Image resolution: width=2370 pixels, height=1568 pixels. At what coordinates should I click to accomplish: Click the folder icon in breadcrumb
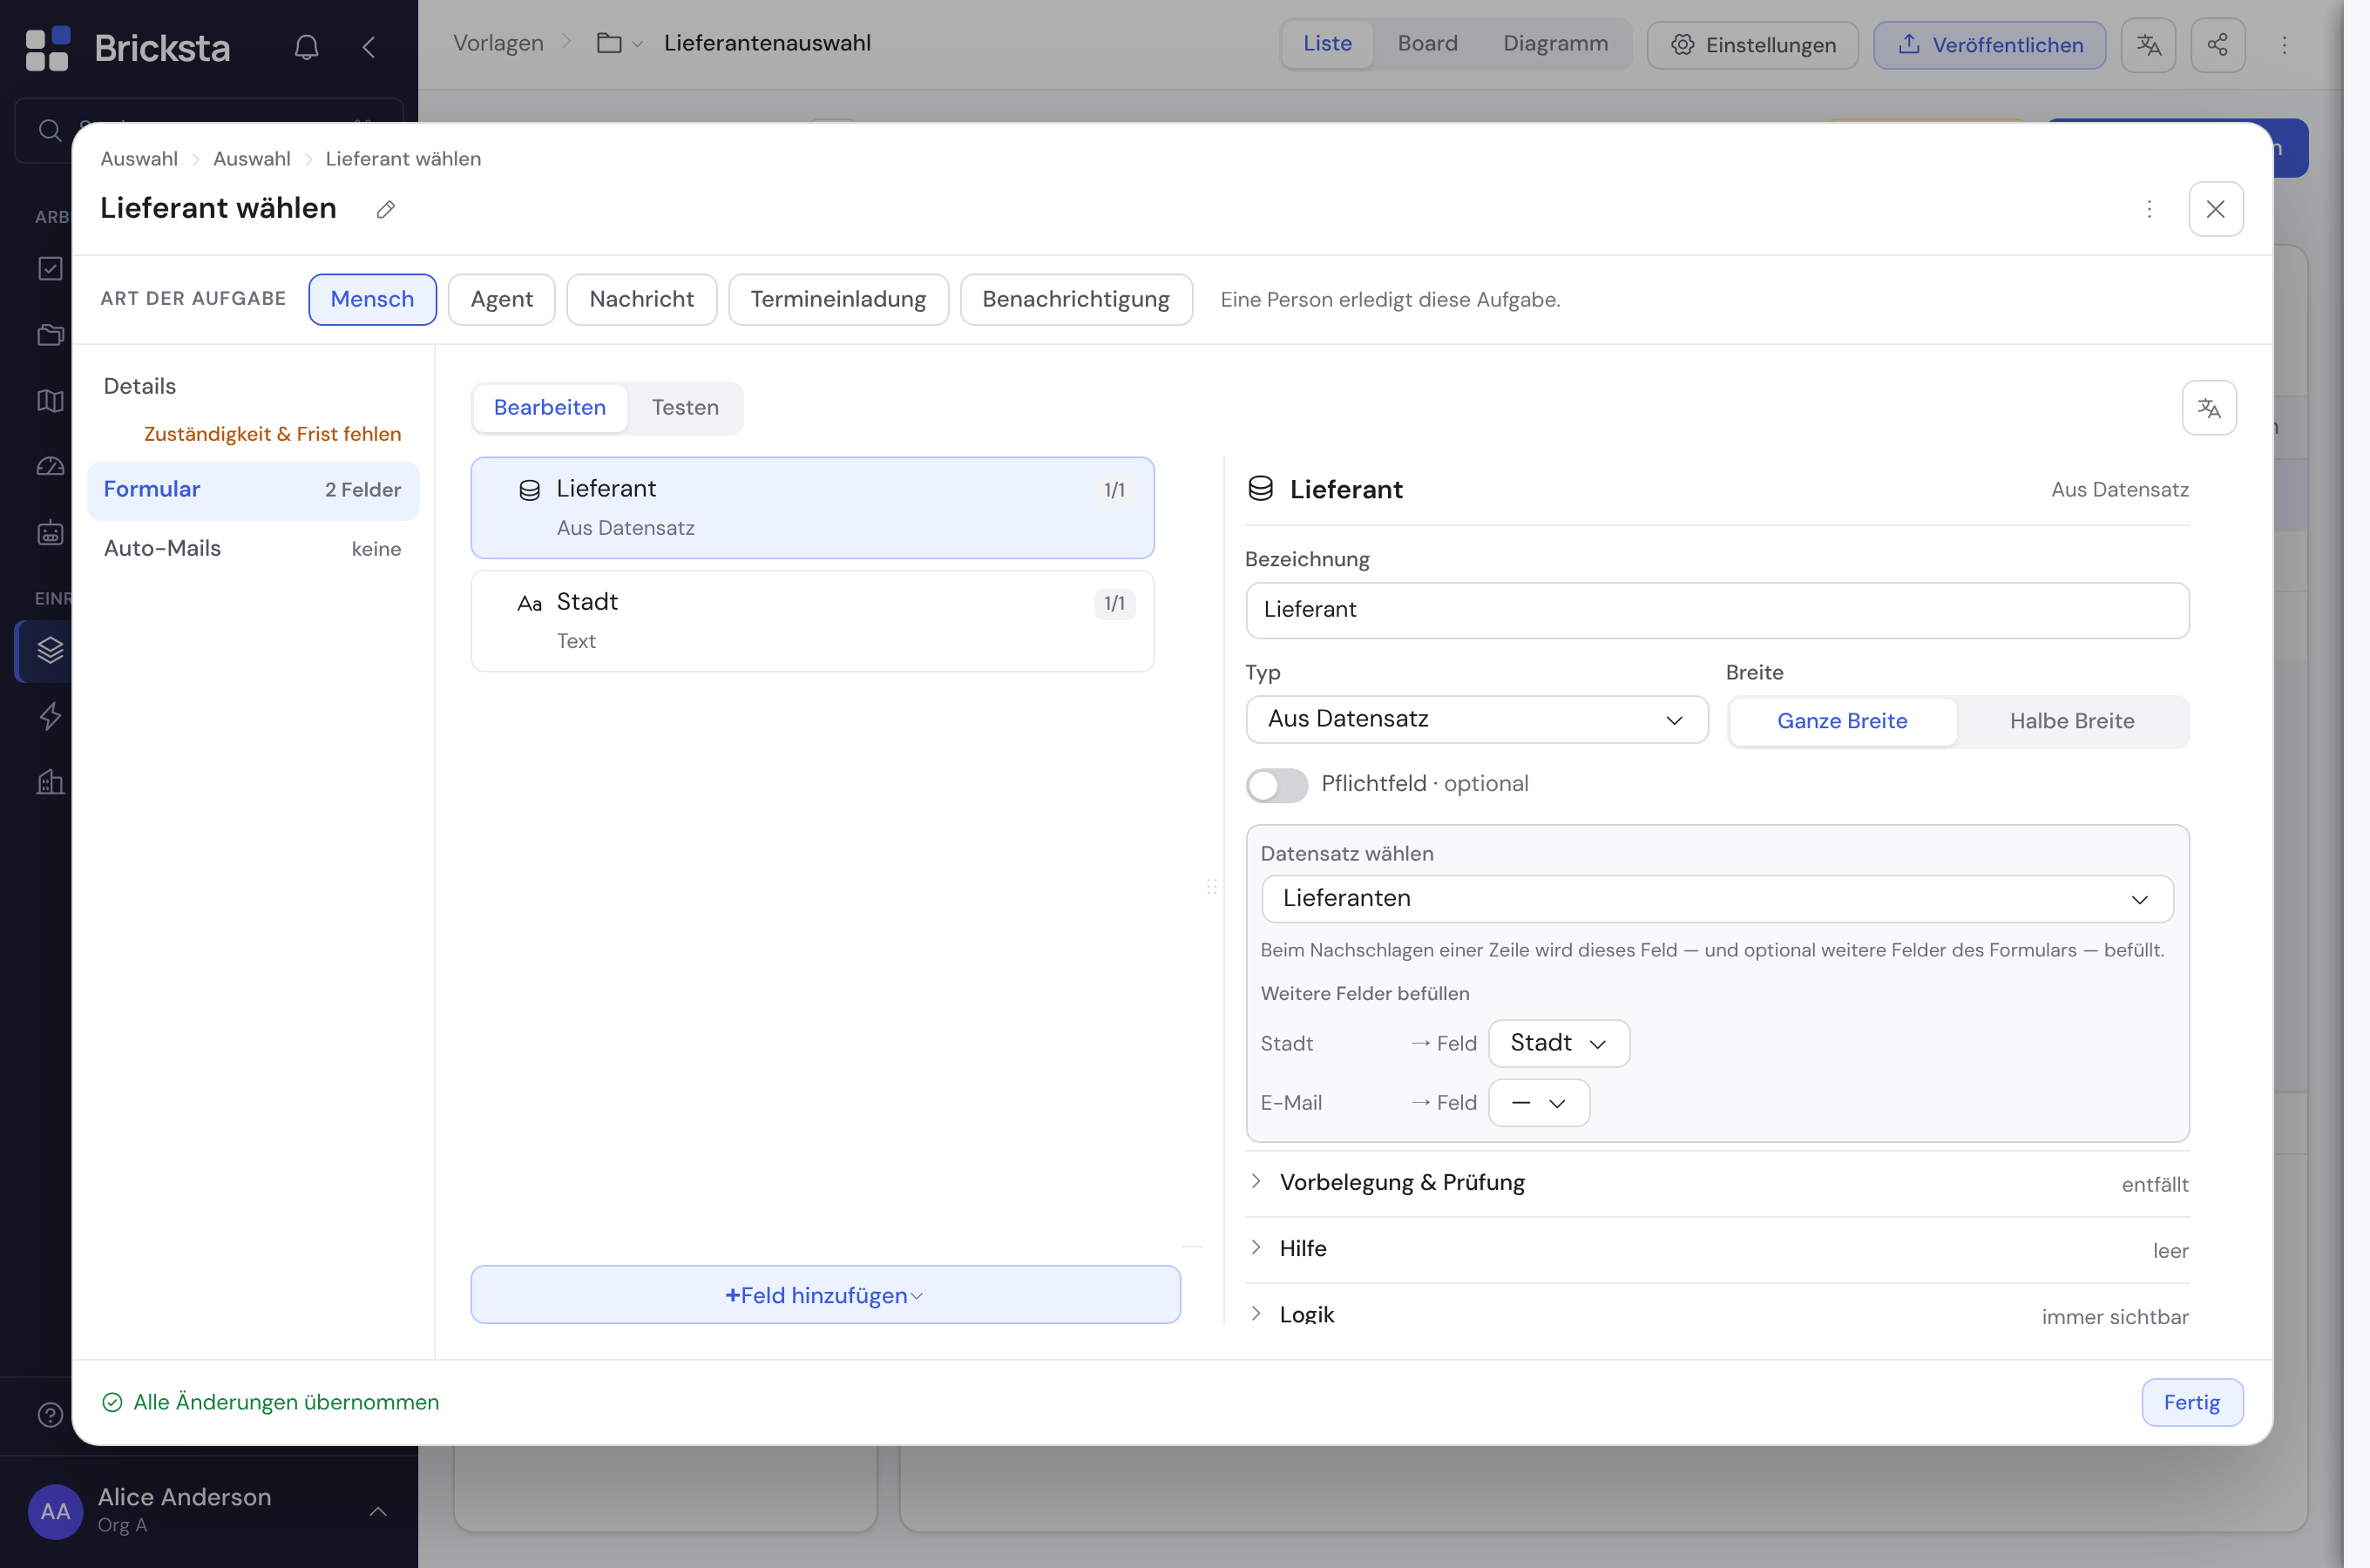609,43
